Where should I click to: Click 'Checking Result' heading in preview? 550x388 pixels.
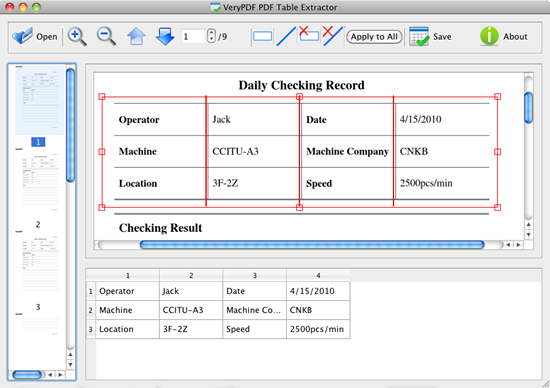pyautogui.click(x=160, y=228)
